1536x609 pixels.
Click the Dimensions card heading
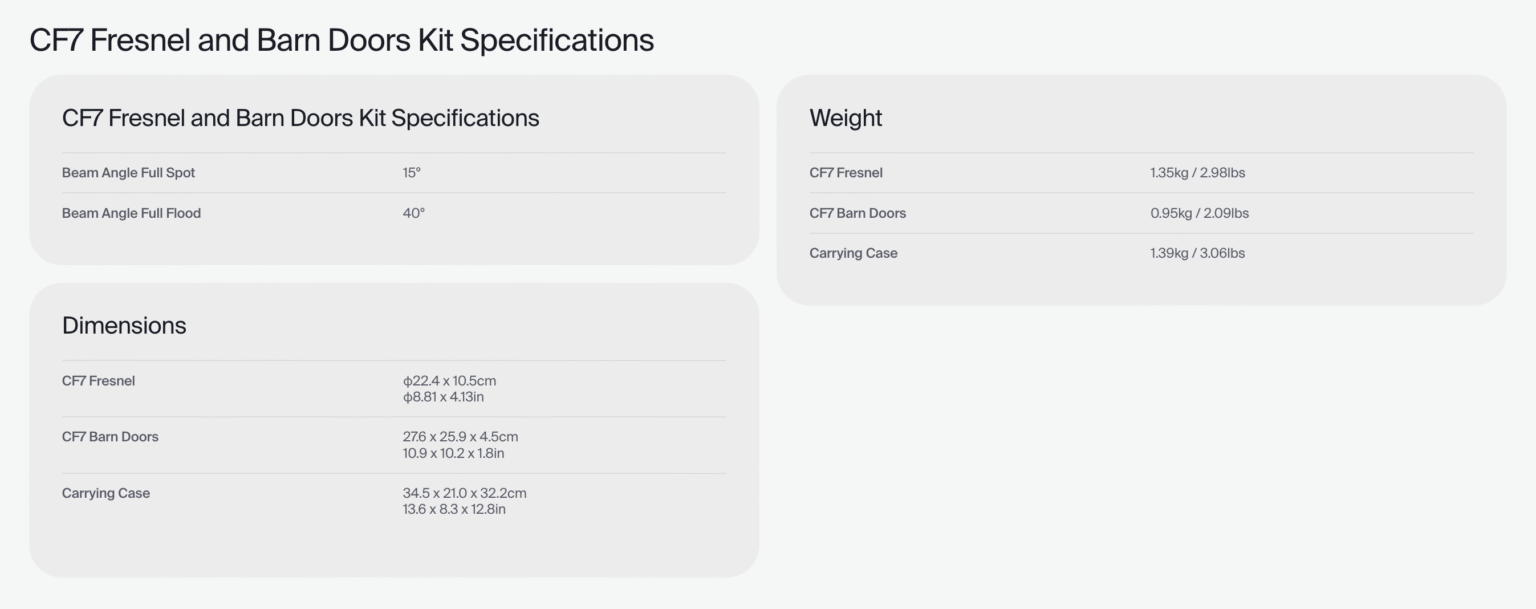[124, 326]
